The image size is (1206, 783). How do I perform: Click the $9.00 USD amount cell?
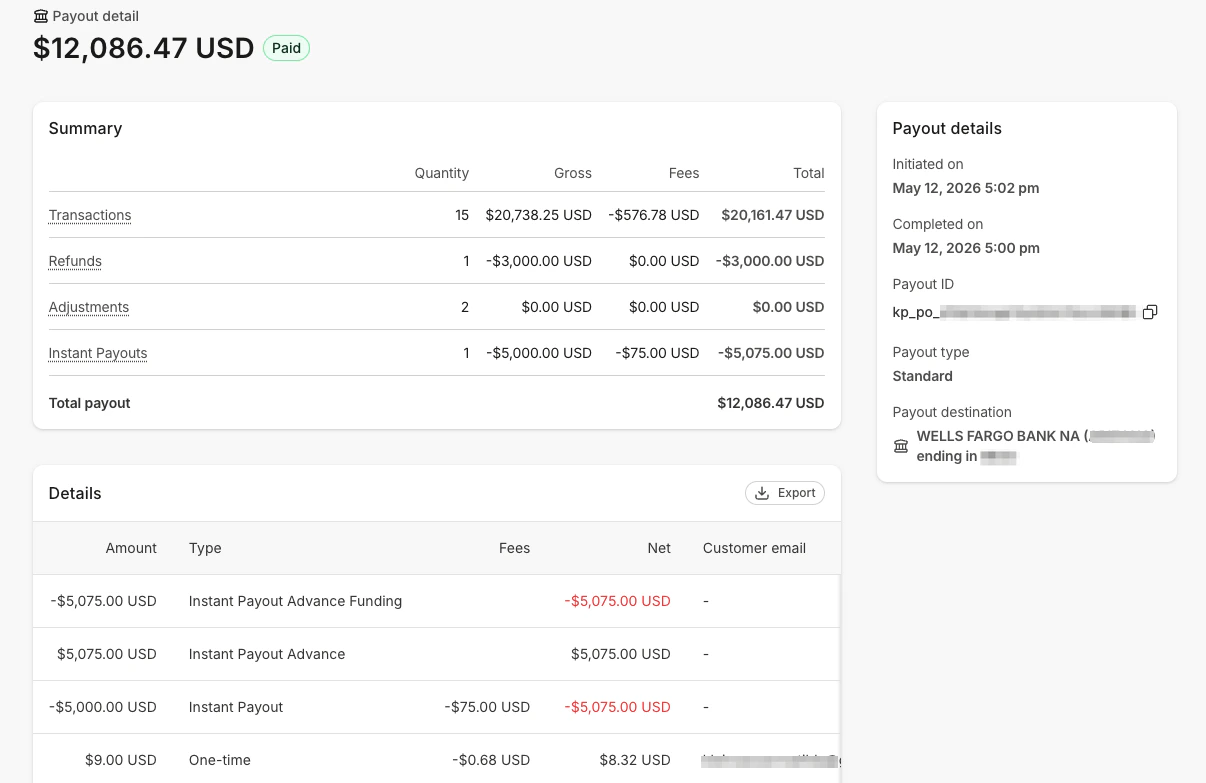121,760
